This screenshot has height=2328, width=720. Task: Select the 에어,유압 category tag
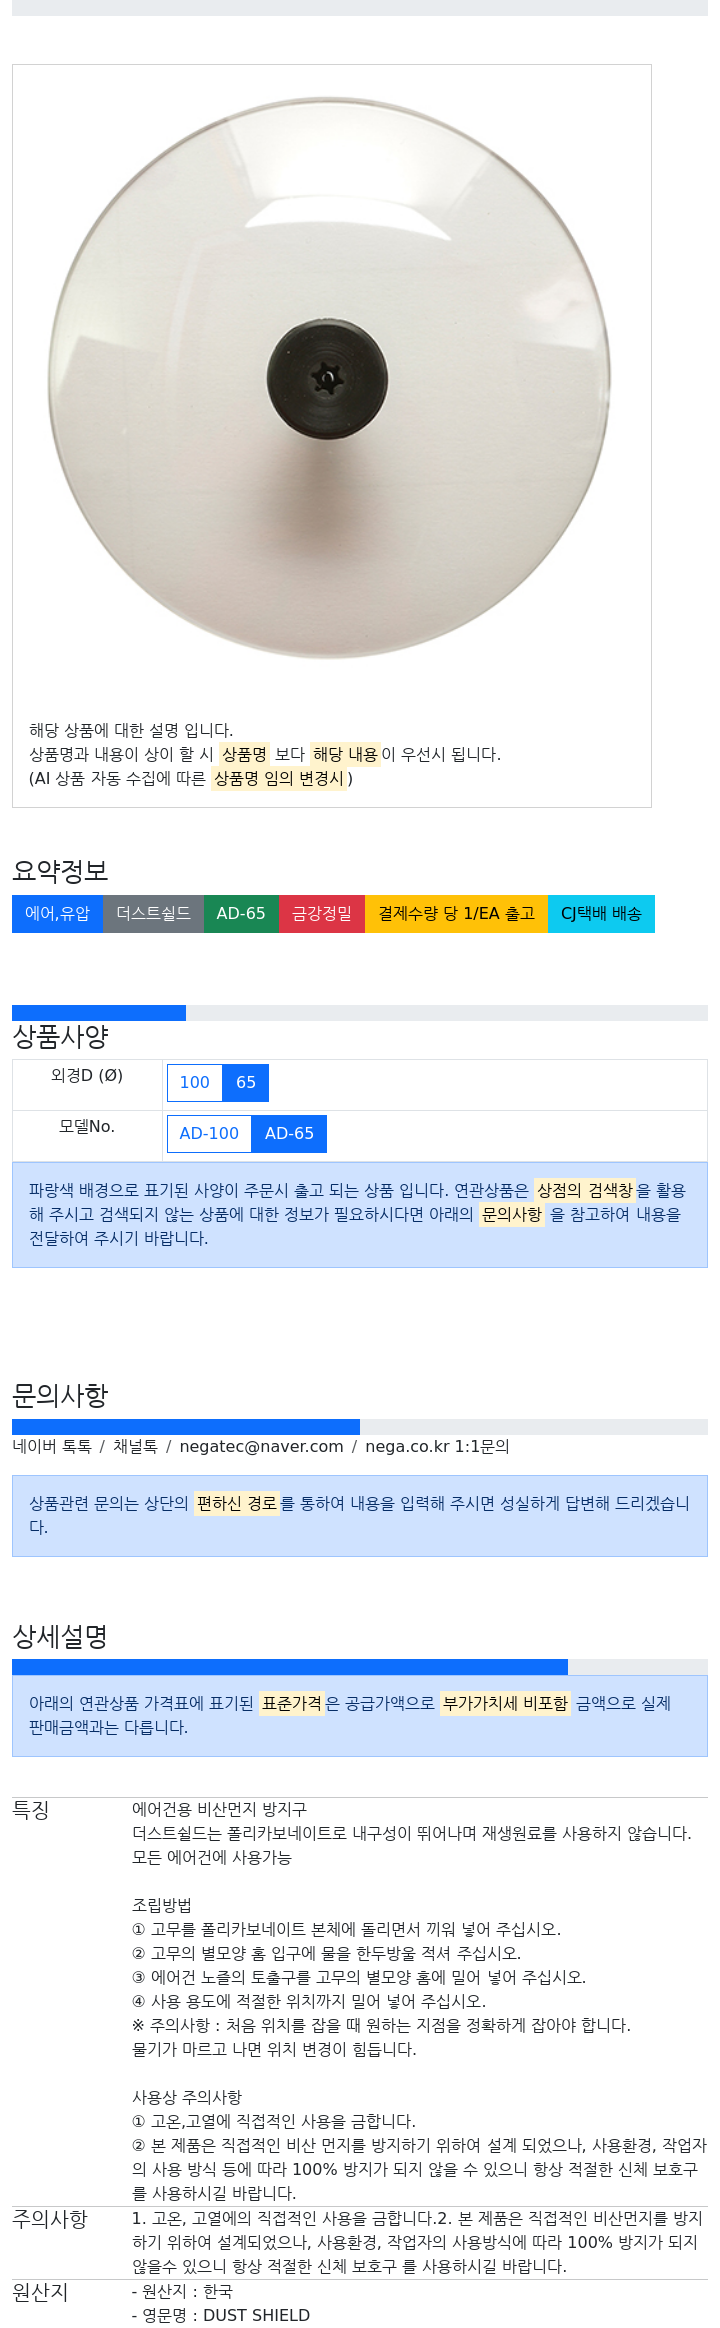click(x=57, y=914)
